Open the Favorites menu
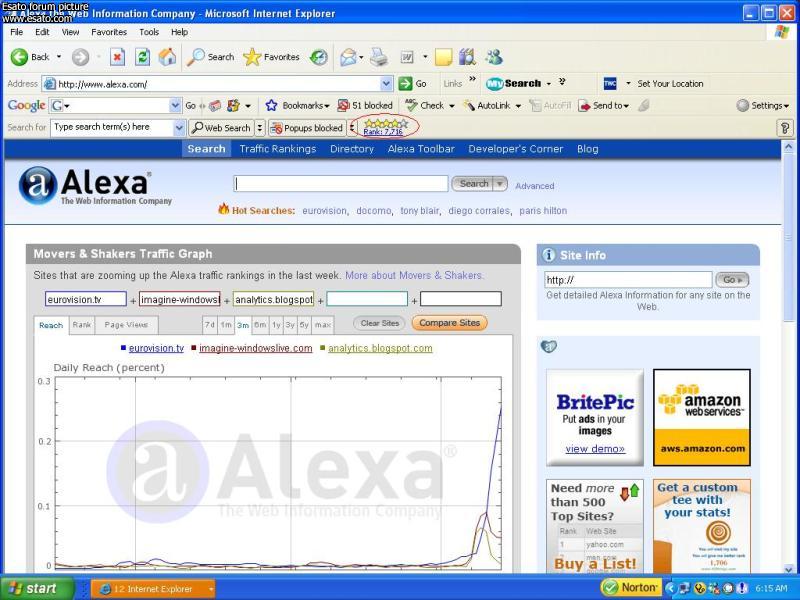 (x=109, y=32)
